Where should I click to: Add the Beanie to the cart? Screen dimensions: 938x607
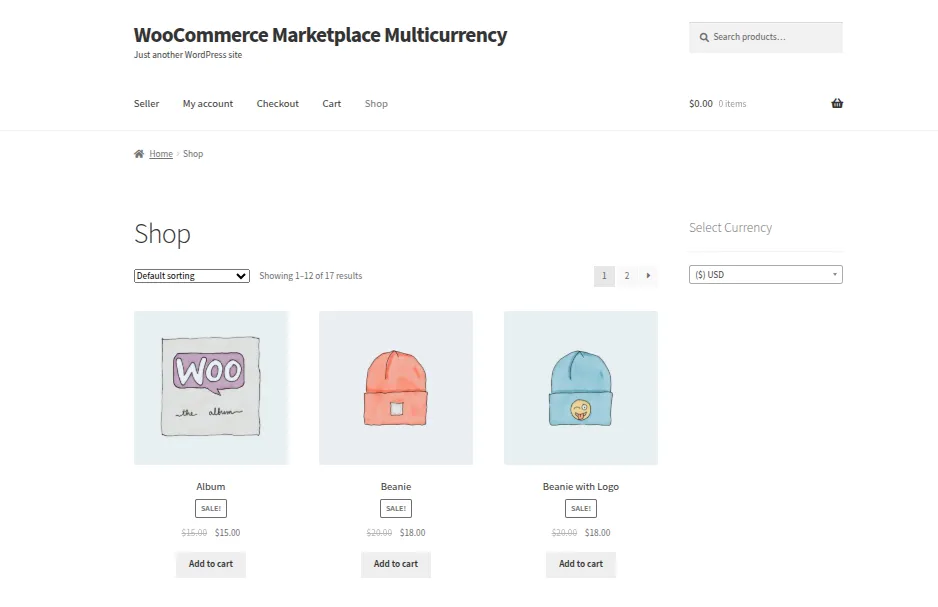point(396,564)
